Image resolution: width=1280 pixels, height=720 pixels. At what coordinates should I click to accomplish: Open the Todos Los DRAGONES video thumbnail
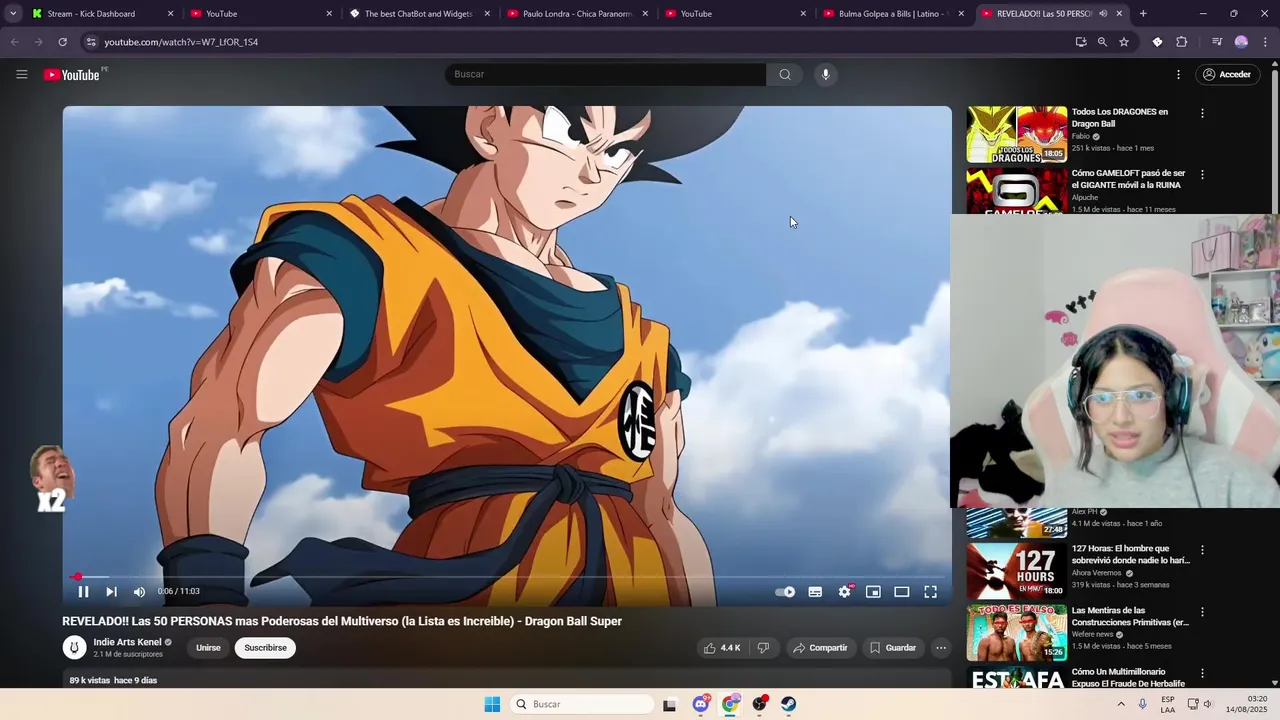click(1017, 134)
